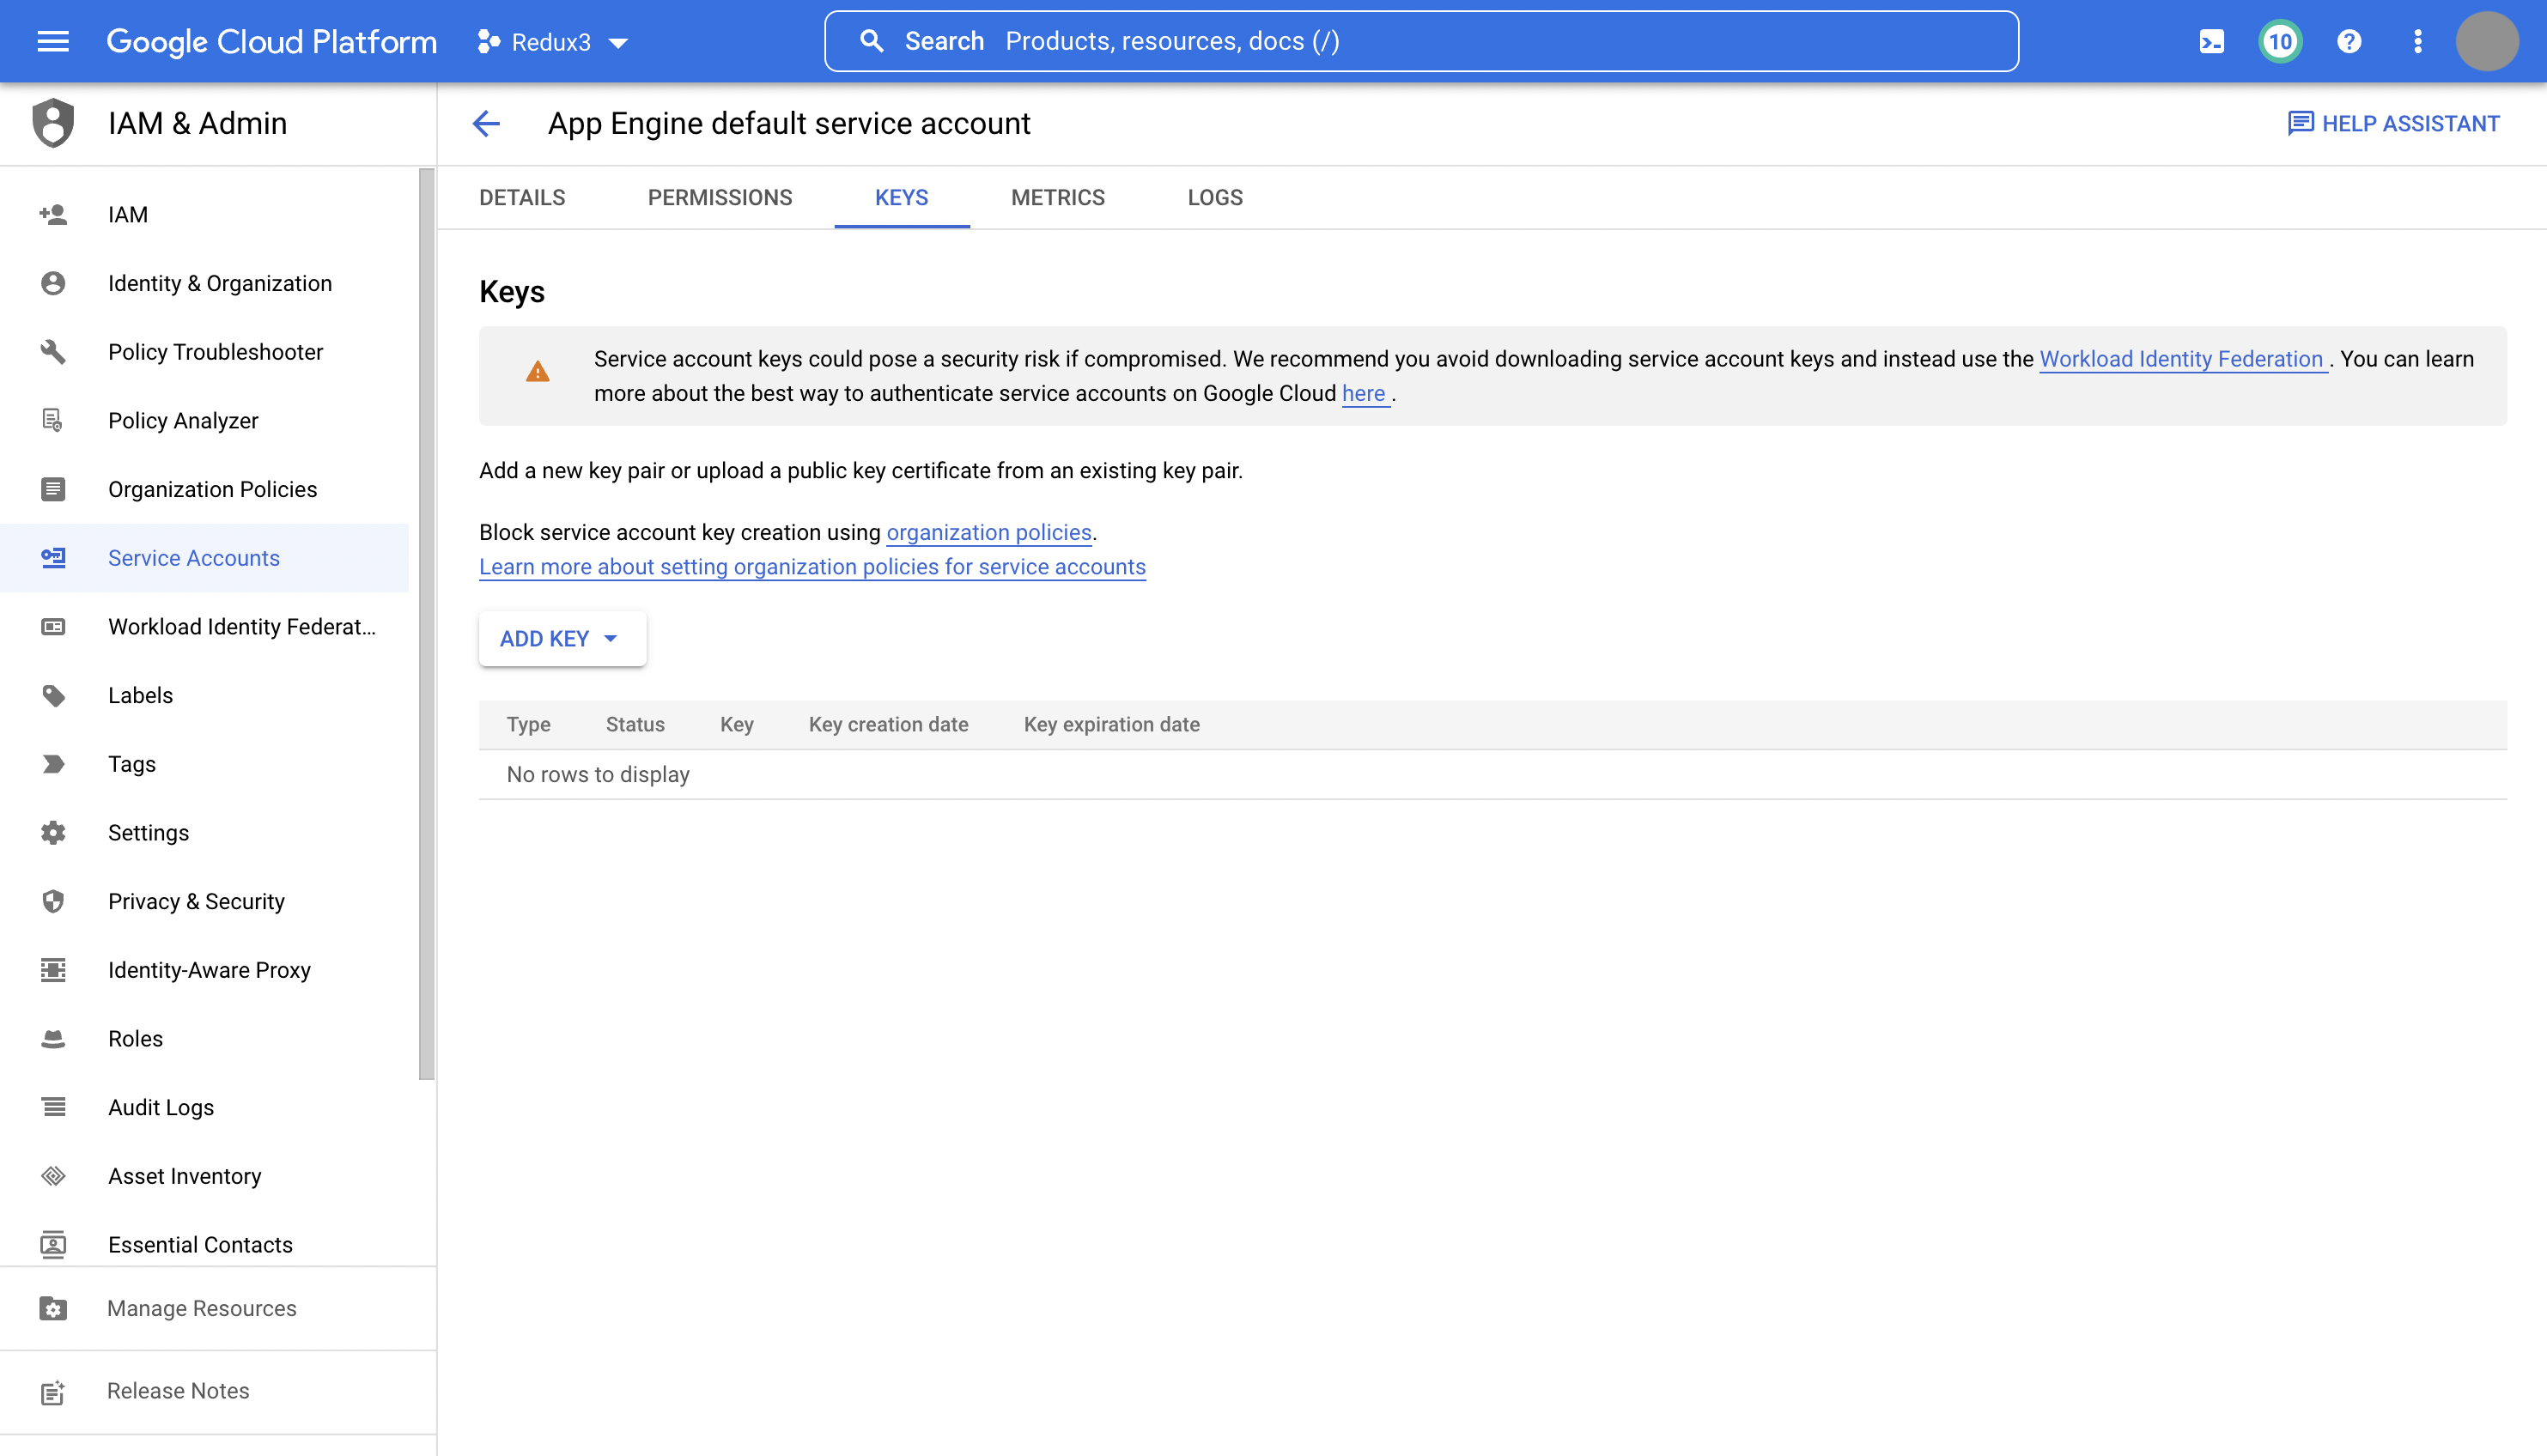
Task: Click the LOGS tab
Action: point(1216,197)
